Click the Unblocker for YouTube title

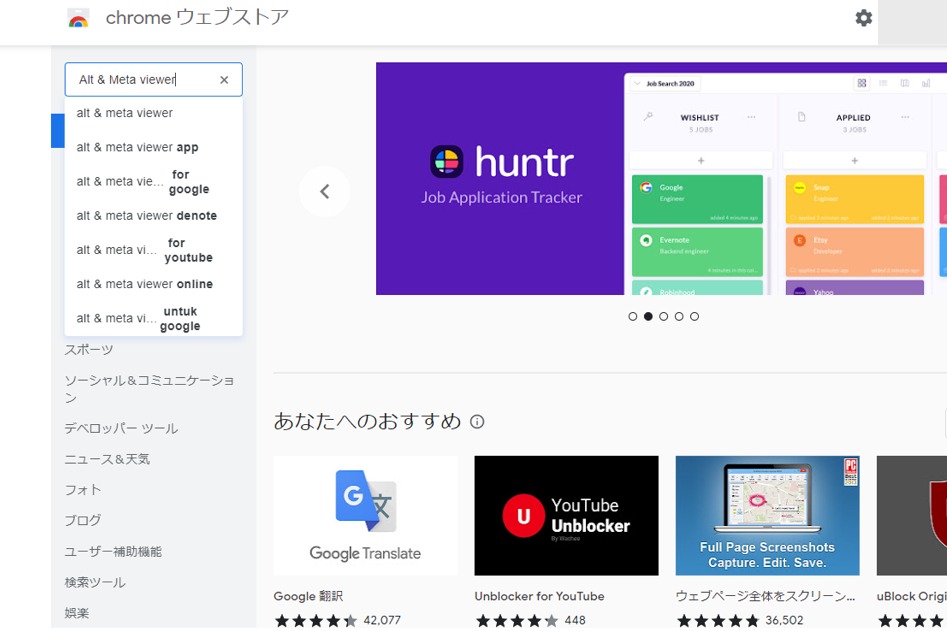tap(539, 597)
